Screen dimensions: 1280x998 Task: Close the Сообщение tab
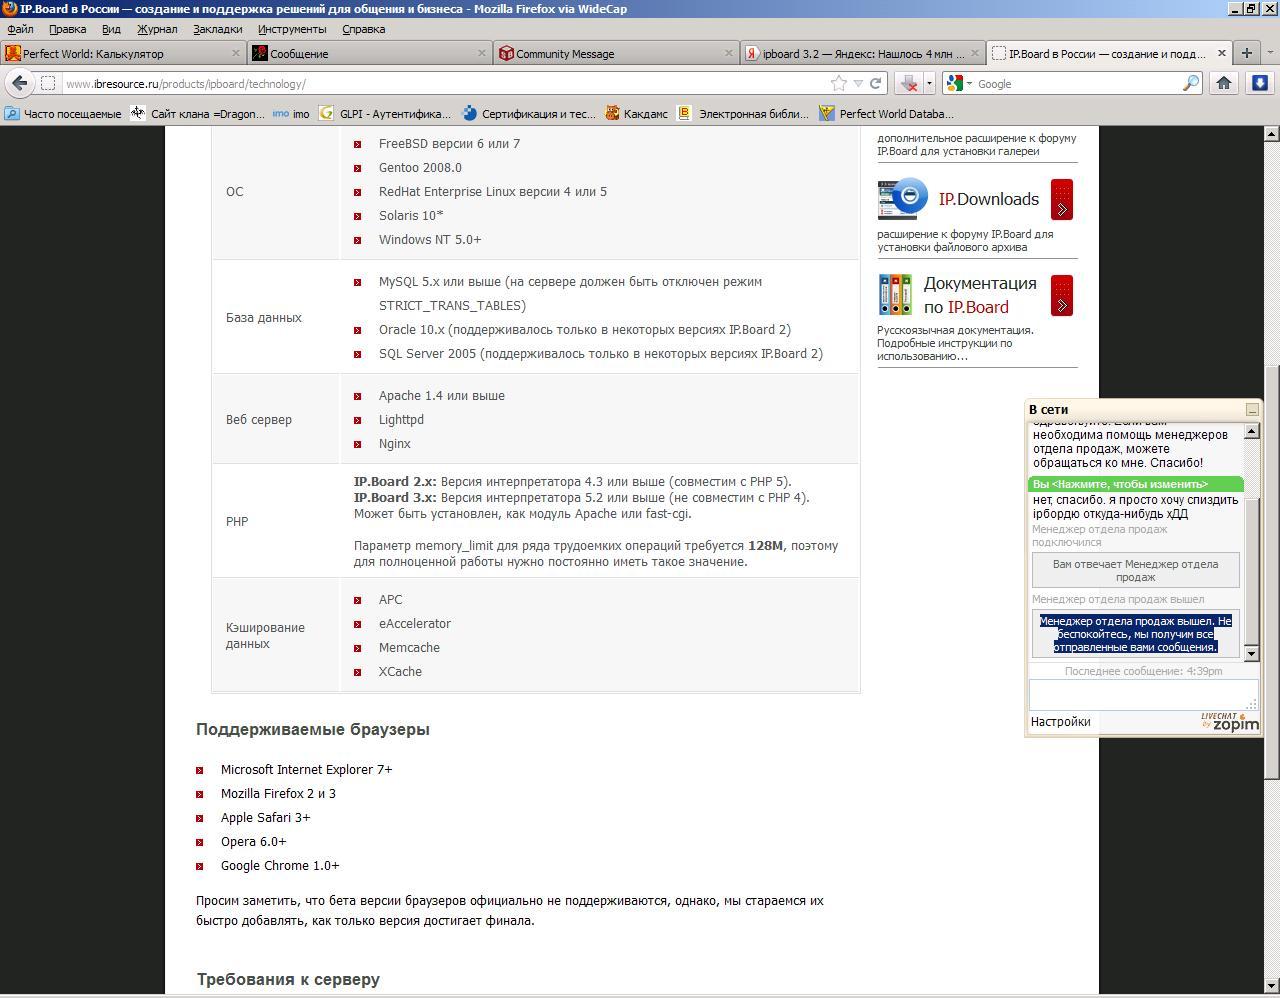tap(482, 53)
